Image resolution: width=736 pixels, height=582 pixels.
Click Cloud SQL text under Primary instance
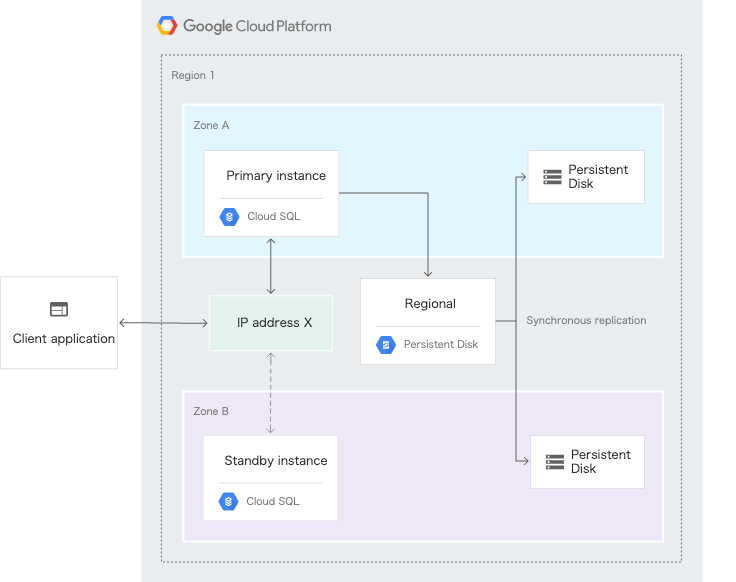coord(273,216)
